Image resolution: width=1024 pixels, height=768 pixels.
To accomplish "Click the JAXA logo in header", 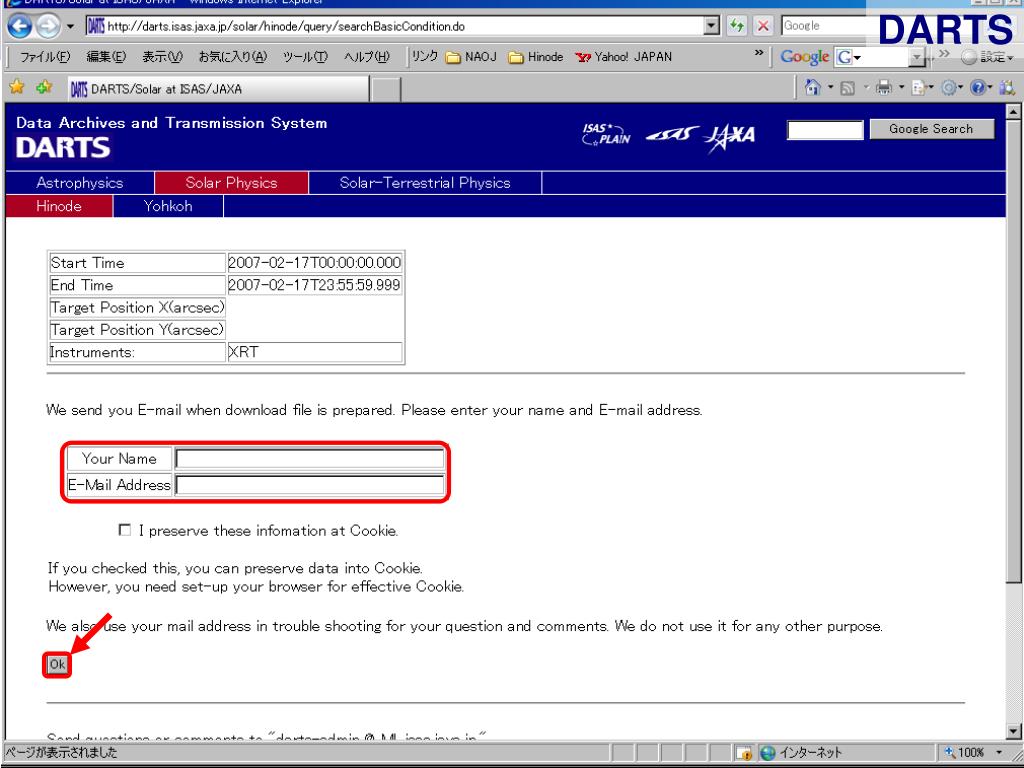I will coord(730,137).
